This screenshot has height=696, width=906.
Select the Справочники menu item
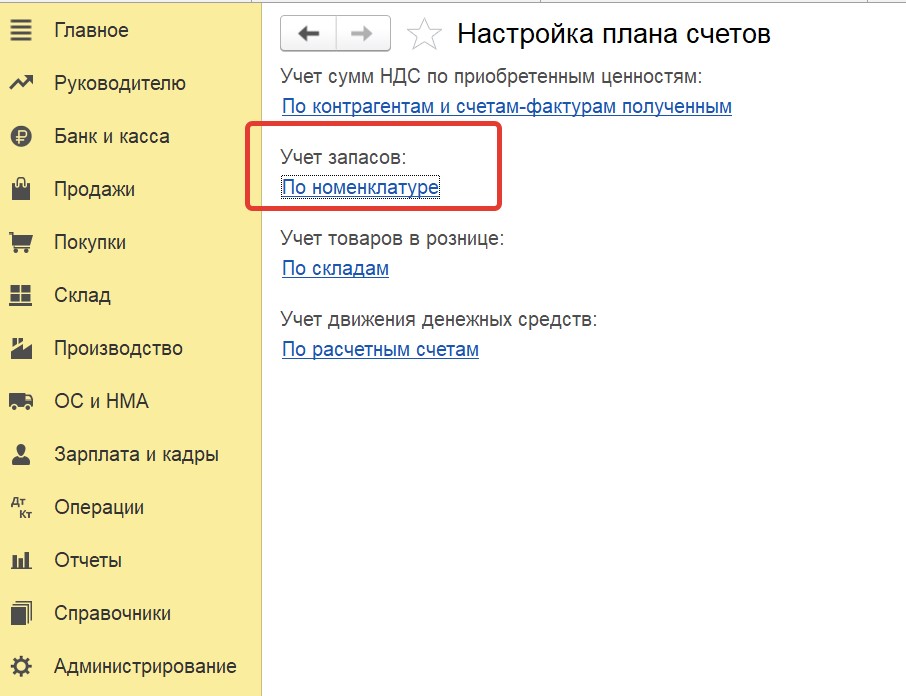113,613
